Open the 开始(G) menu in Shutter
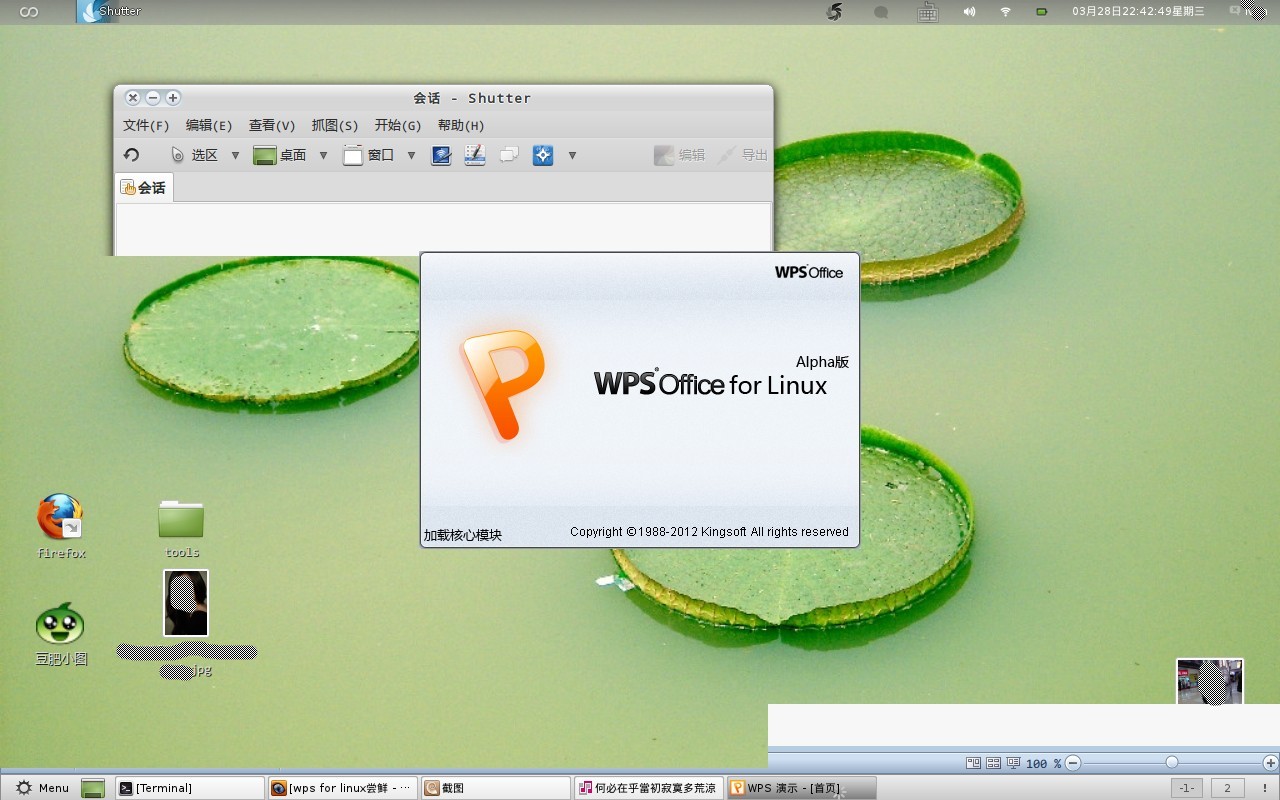1280x800 pixels. (x=398, y=125)
